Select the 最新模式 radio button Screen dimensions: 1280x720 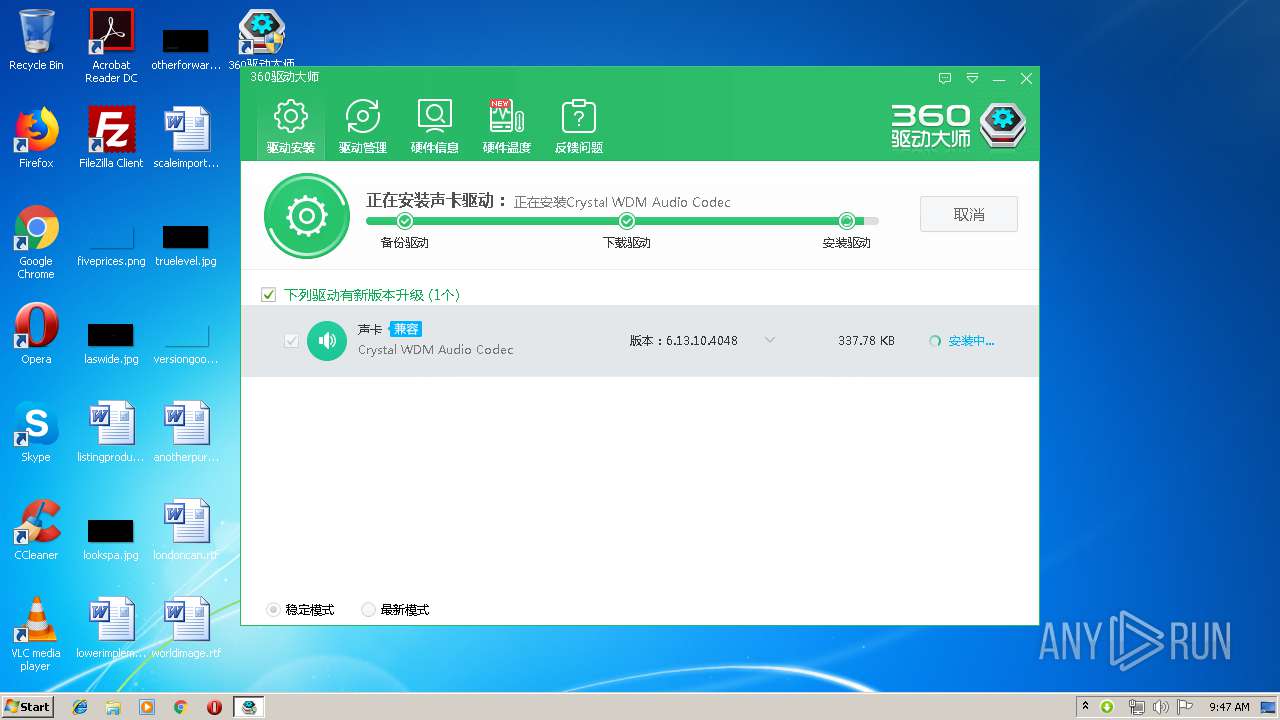coord(368,609)
